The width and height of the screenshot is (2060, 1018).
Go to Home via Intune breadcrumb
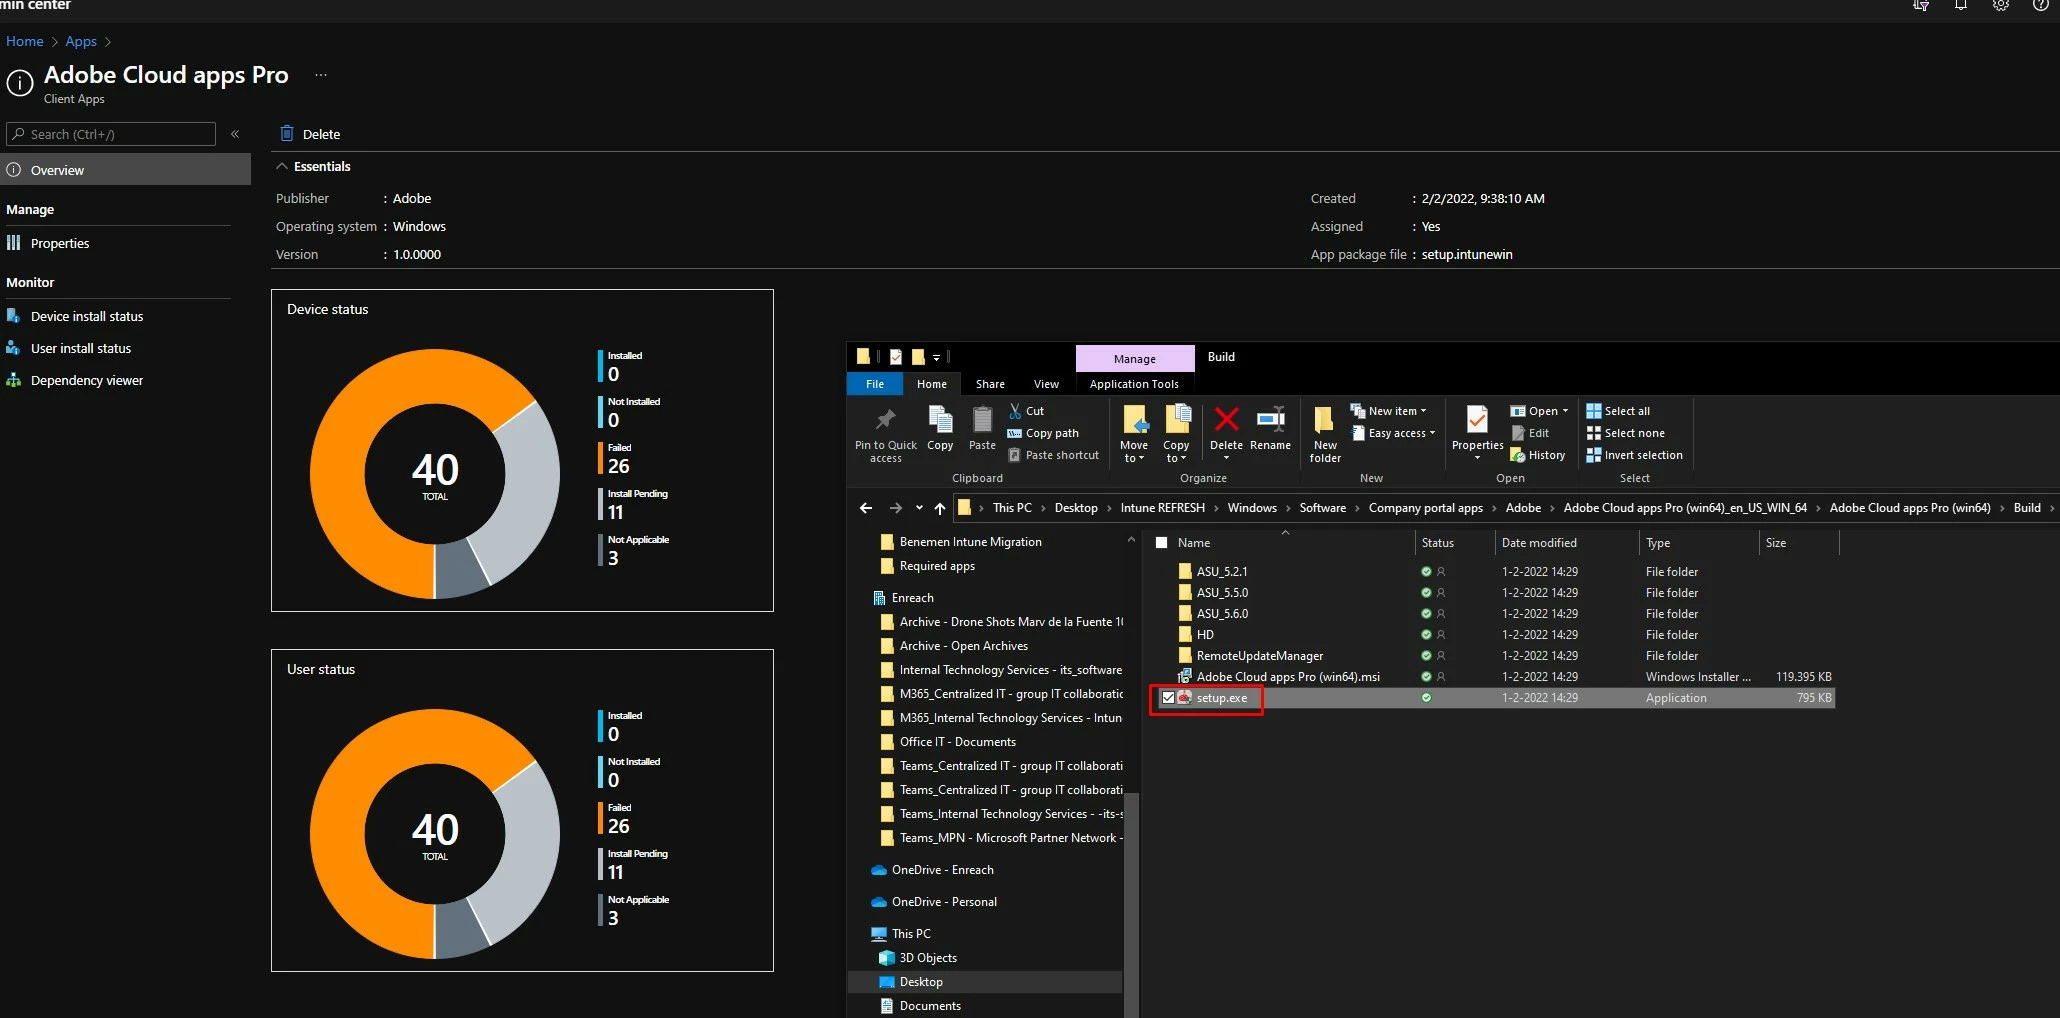pyautogui.click(x=25, y=41)
